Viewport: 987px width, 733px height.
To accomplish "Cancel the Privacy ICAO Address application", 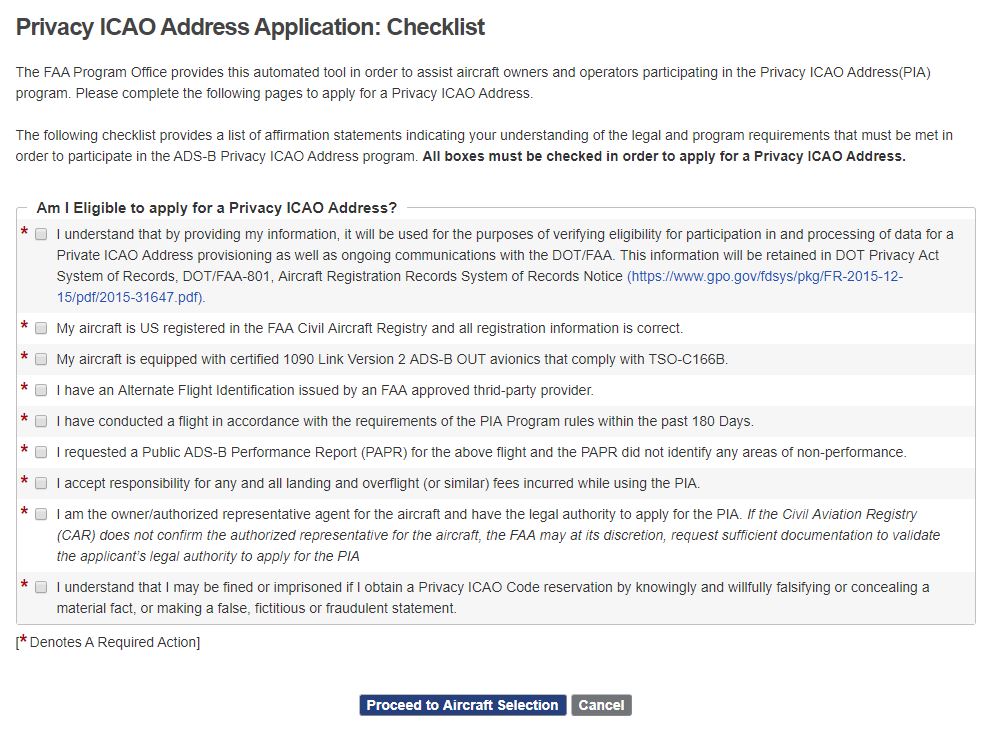I will point(601,705).
